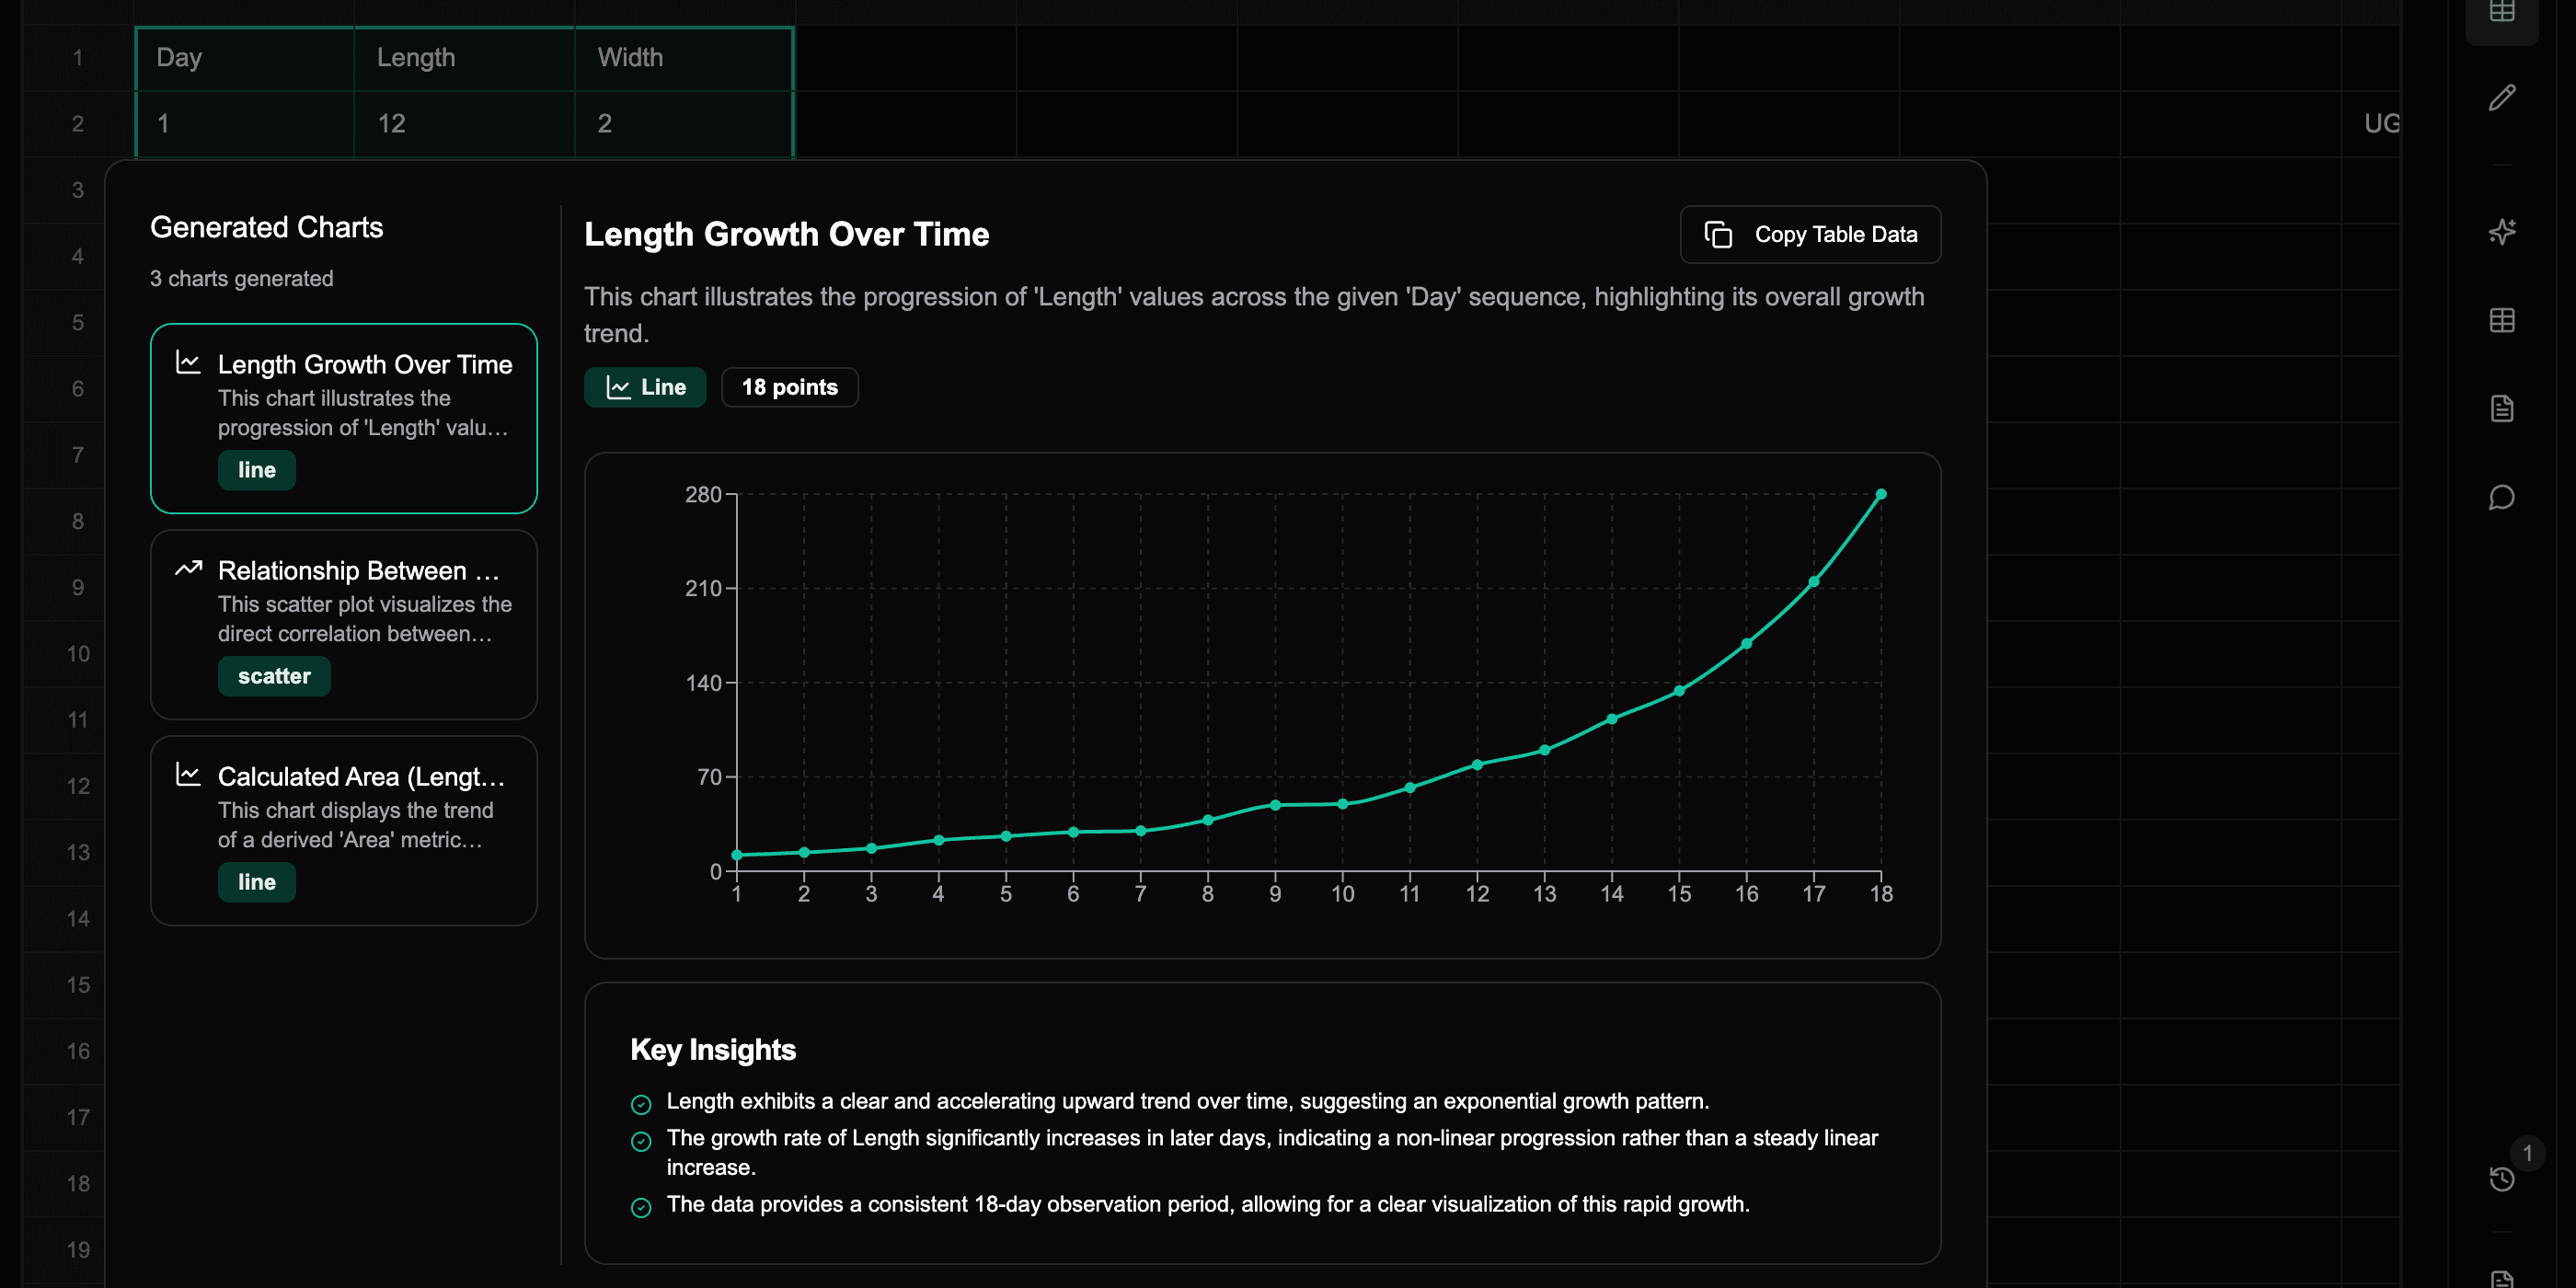The height and width of the screenshot is (1288, 2576).
Task: Open the chat bubble icon in sidebar
Action: (x=2501, y=497)
